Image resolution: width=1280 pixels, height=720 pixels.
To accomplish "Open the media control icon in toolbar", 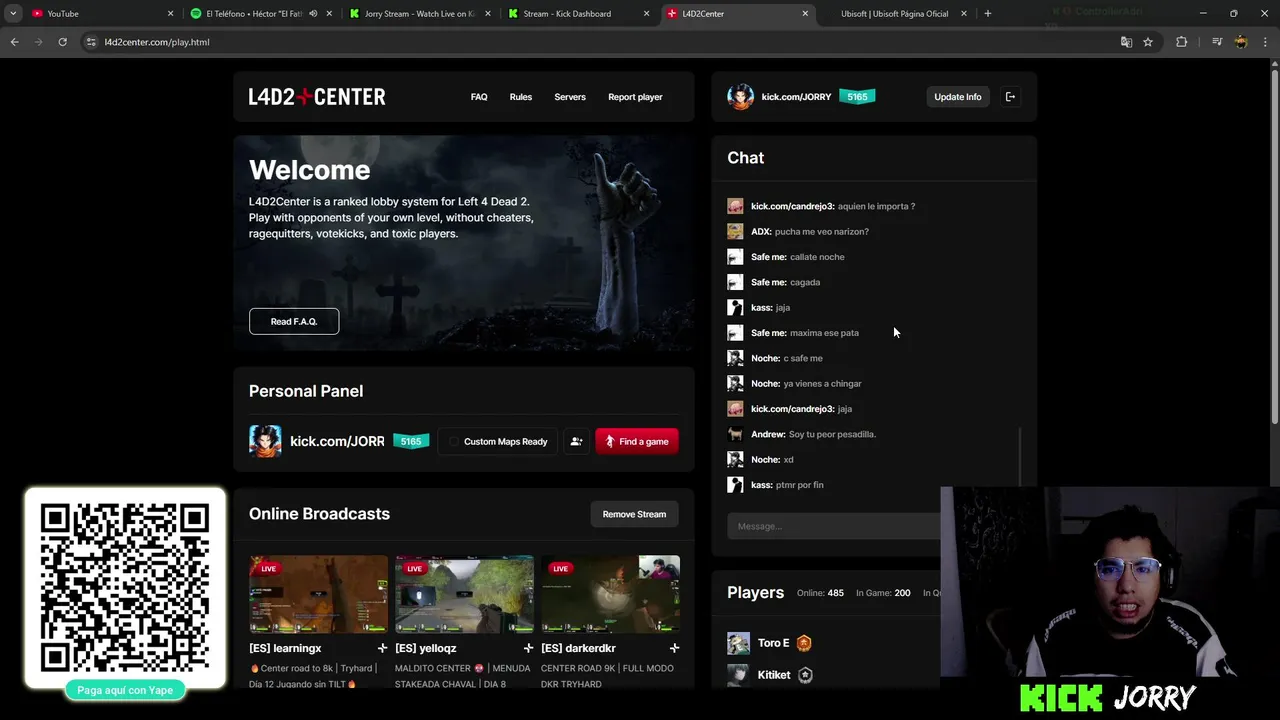I will point(1217,42).
